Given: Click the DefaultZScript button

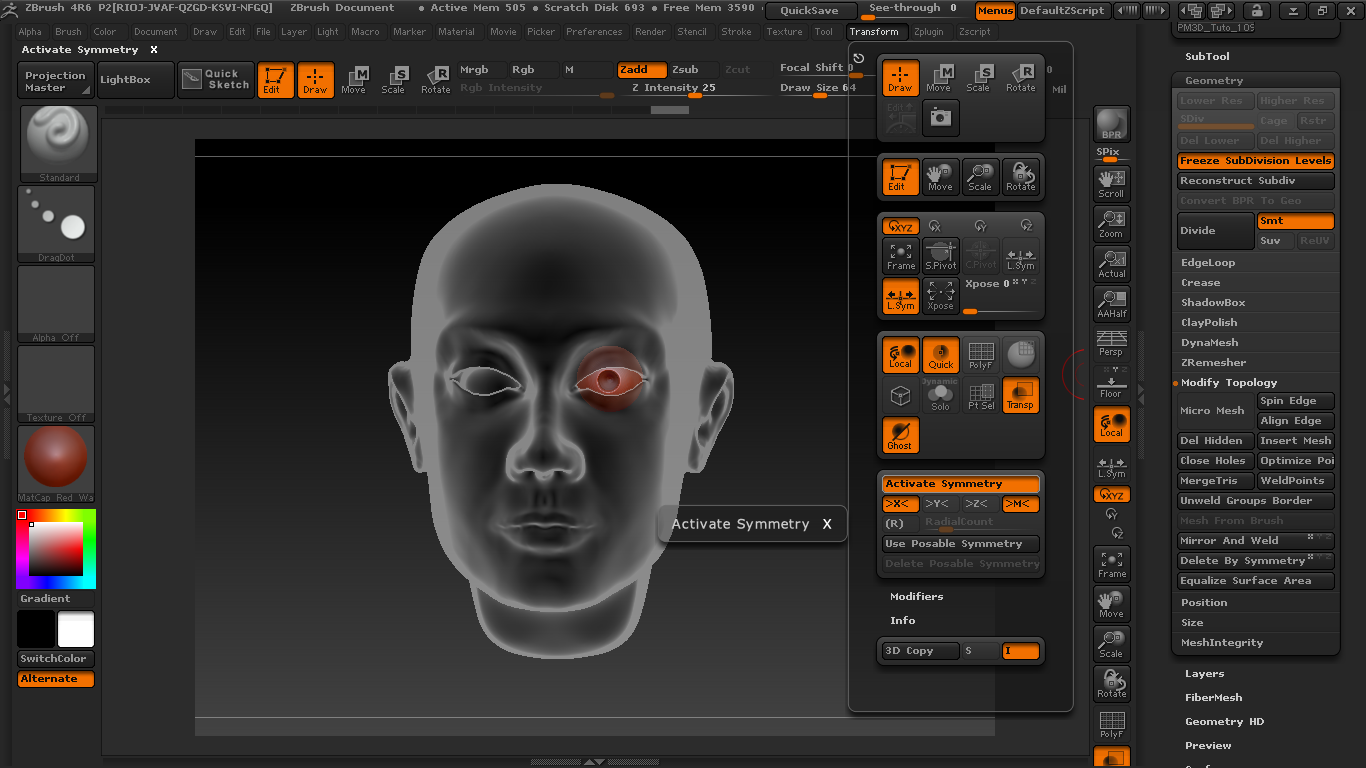Looking at the screenshot, I should [x=1061, y=11].
